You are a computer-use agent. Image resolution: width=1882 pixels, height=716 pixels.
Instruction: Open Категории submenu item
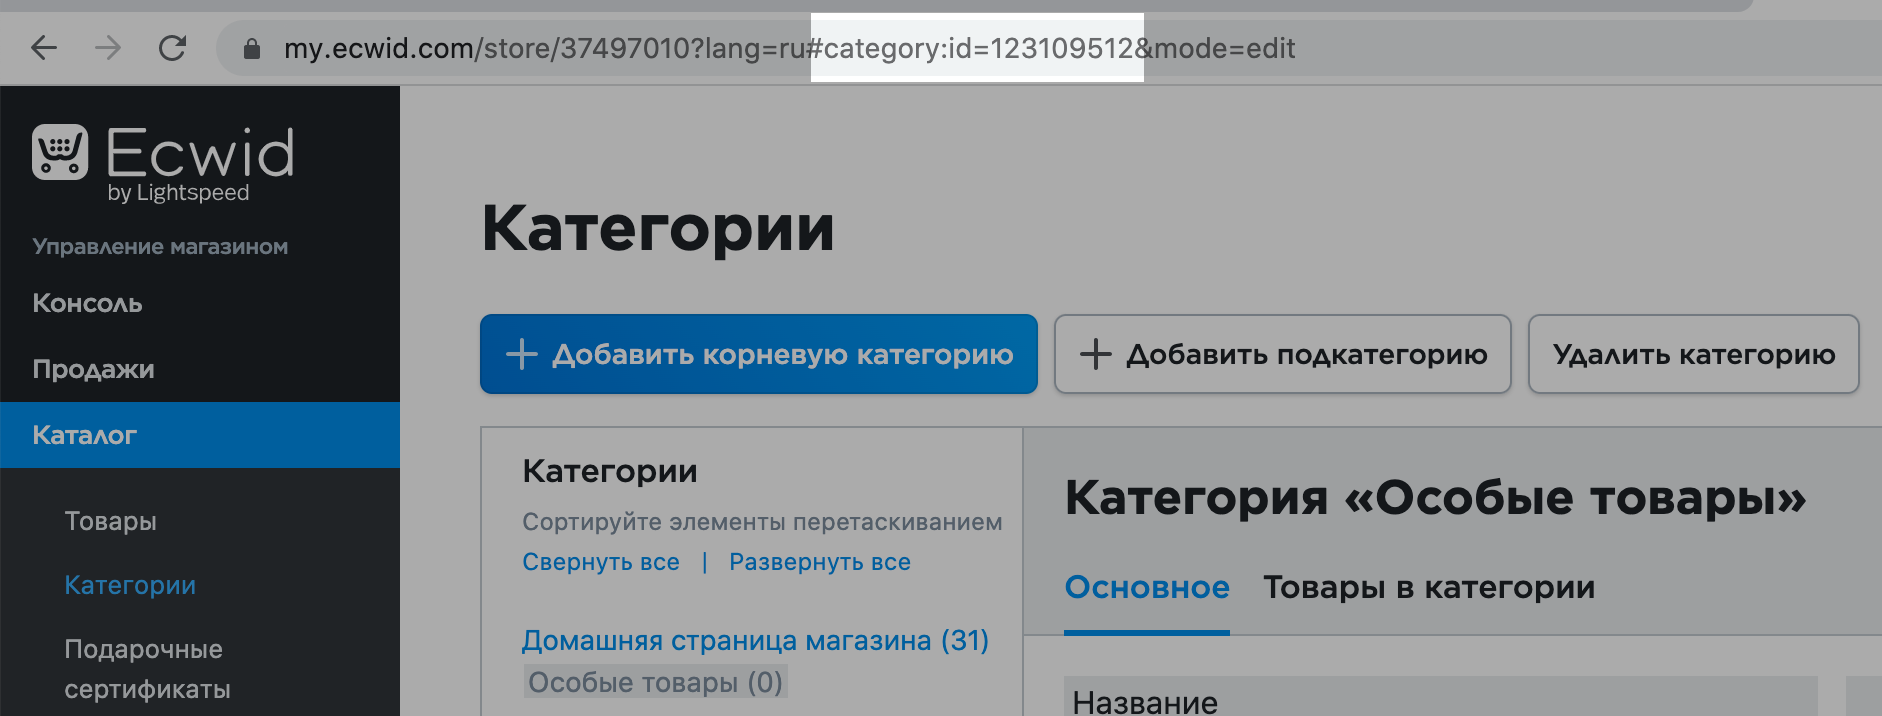pos(130,585)
